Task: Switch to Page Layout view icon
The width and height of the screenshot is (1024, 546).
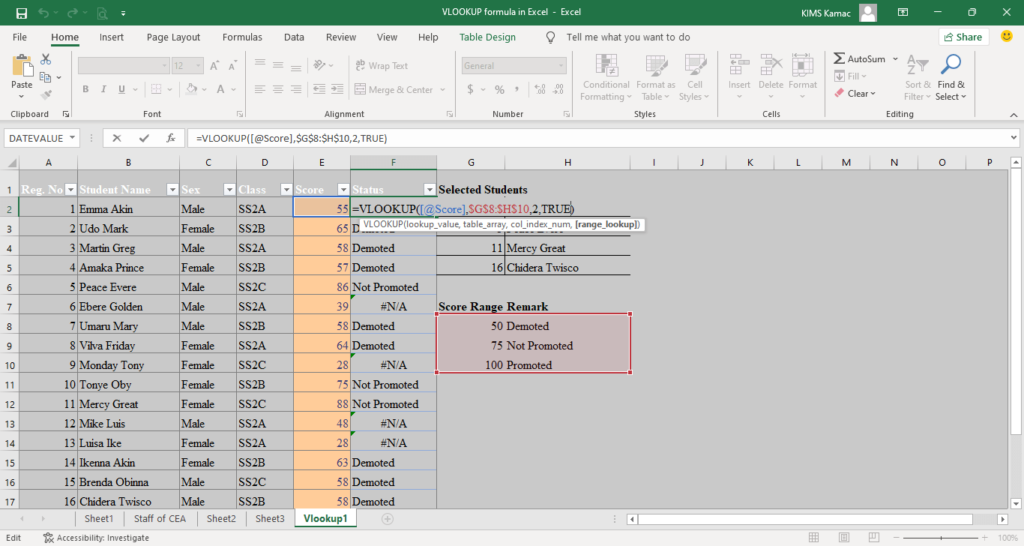Action: [844, 538]
